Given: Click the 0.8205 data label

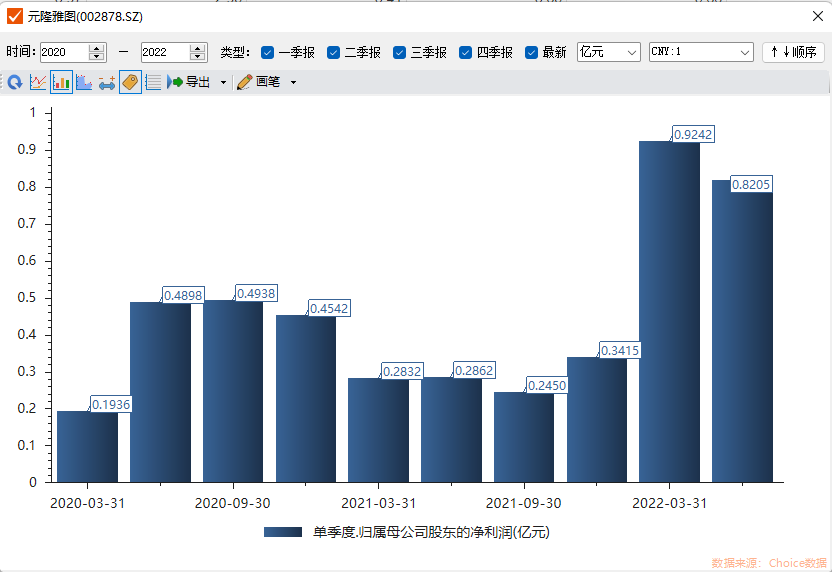Looking at the screenshot, I should click(x=751, y=184).
